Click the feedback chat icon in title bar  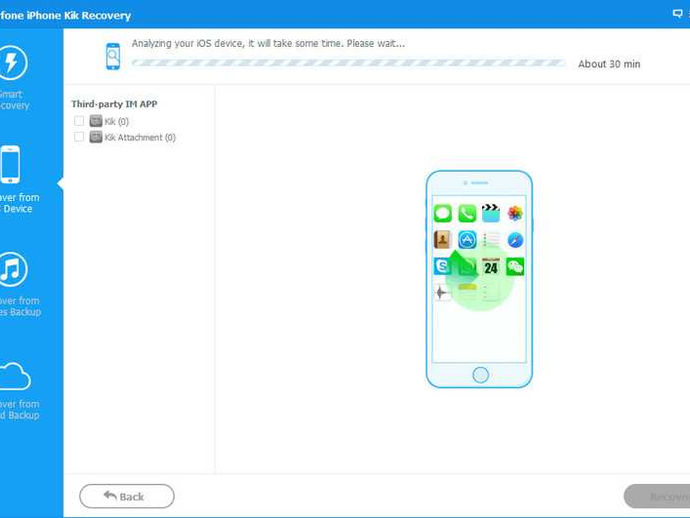pyautogui.click(x=678, y=14)
